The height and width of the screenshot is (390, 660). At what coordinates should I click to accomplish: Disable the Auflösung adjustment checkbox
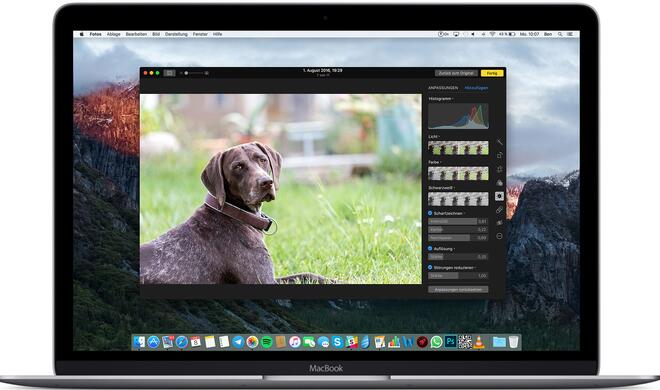pos(430,248)
